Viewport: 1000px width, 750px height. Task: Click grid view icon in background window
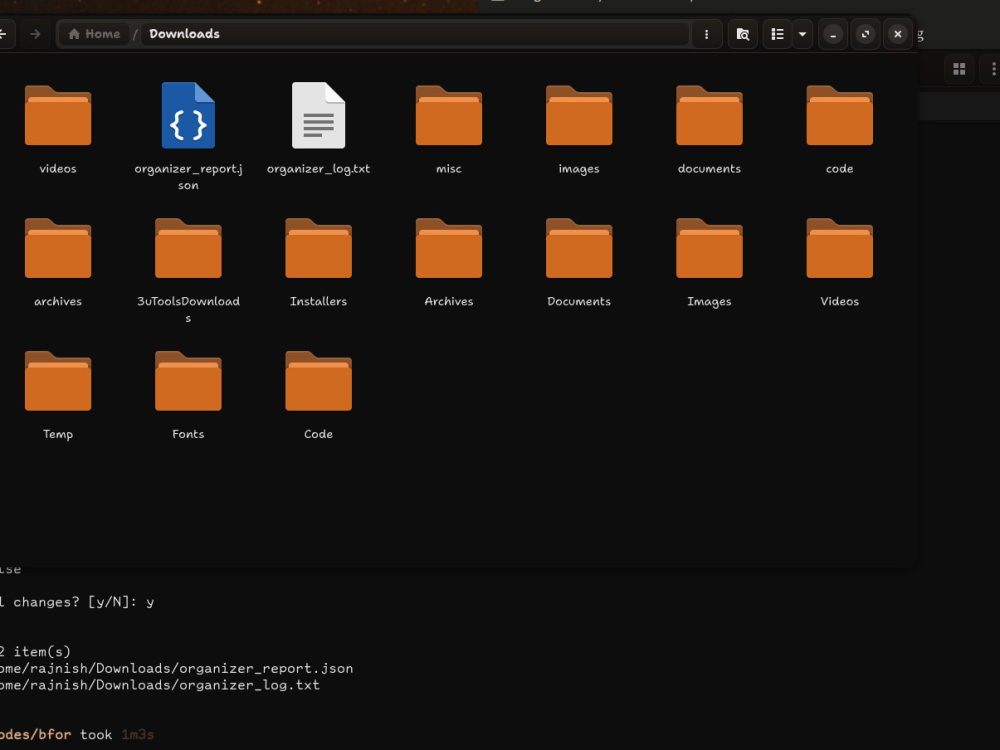click(959, 69)
